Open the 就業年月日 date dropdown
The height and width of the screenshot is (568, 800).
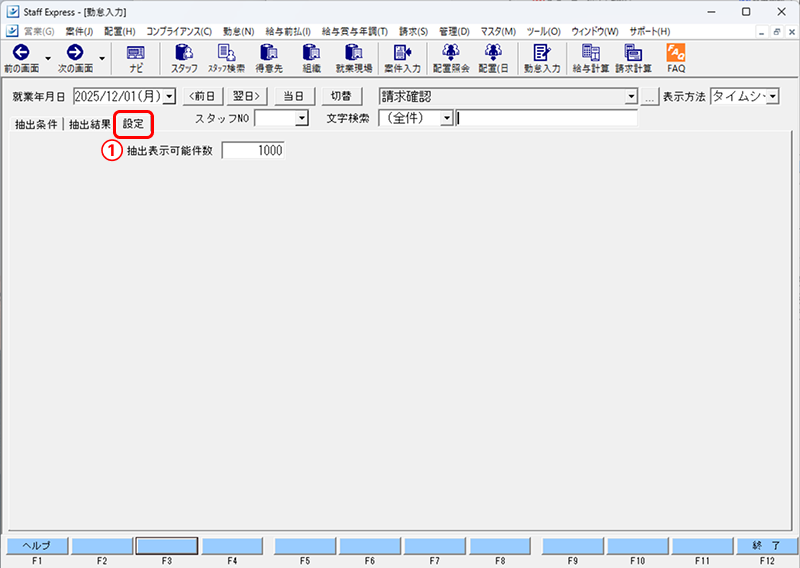pos(170,96)
